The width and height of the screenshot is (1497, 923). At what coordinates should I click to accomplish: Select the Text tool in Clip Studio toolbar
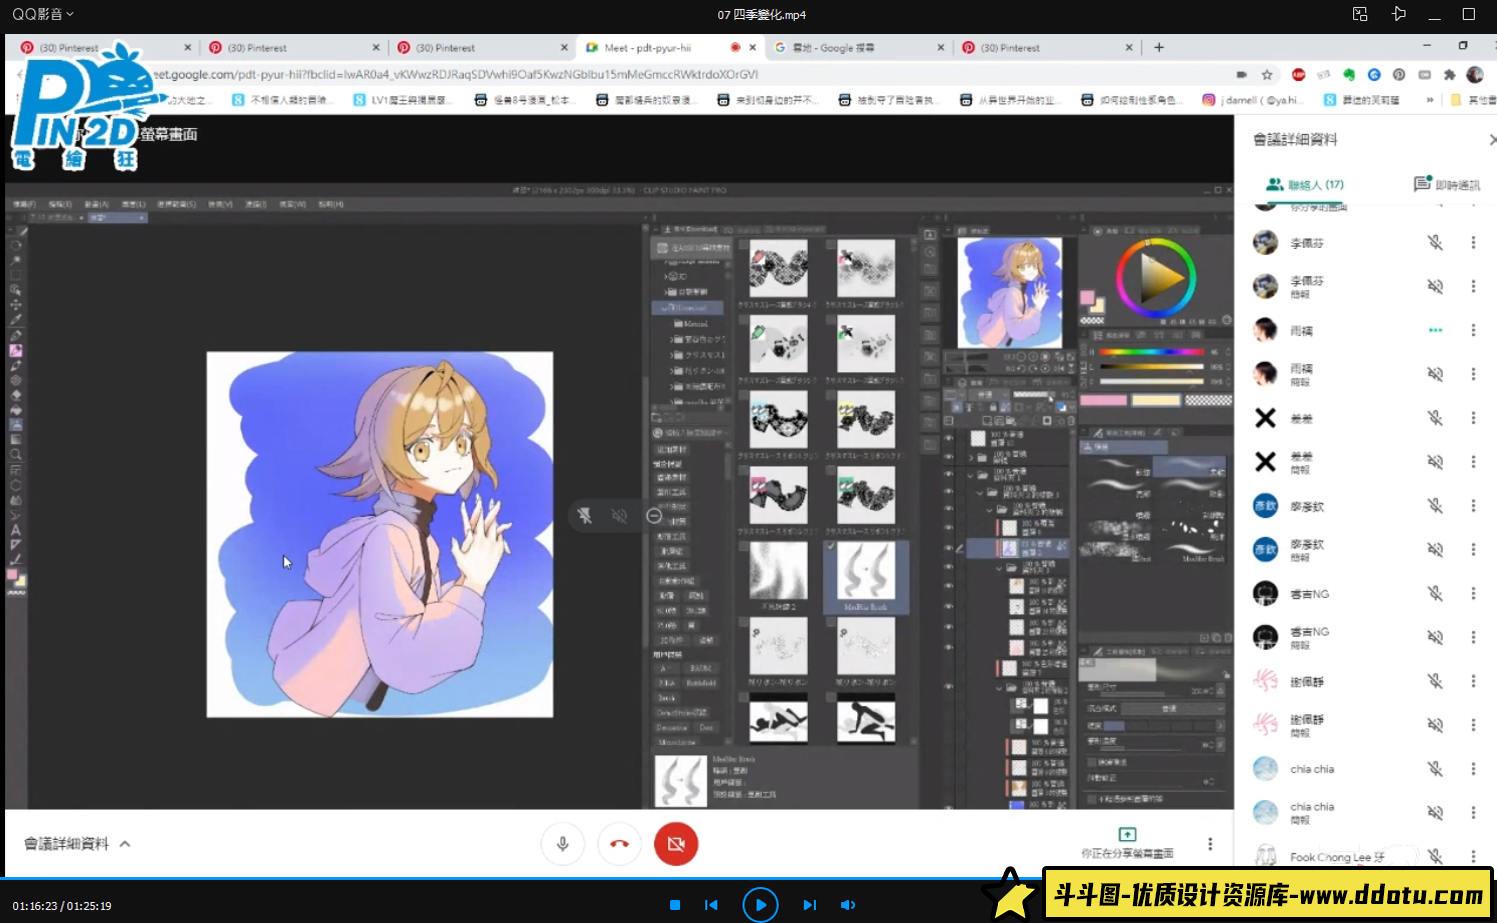point(16,530)
